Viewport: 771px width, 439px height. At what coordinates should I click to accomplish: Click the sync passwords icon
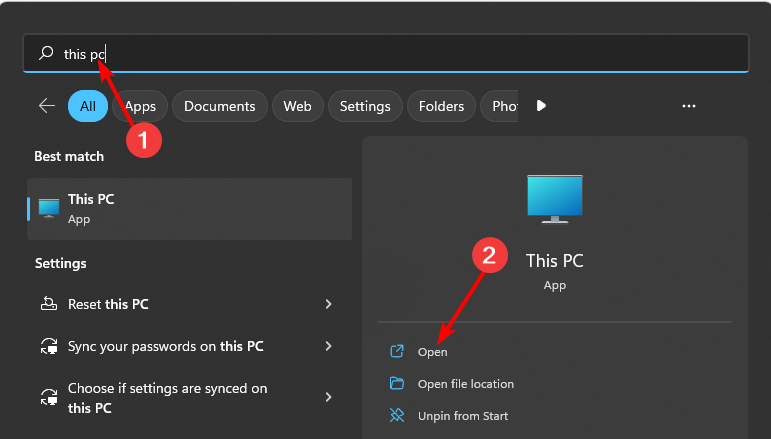tap(49, 346)
